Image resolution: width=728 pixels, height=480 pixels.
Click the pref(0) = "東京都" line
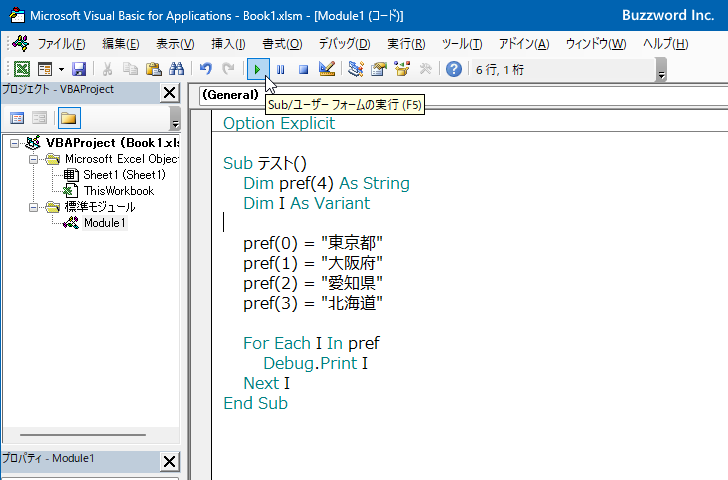coord(312,243)
